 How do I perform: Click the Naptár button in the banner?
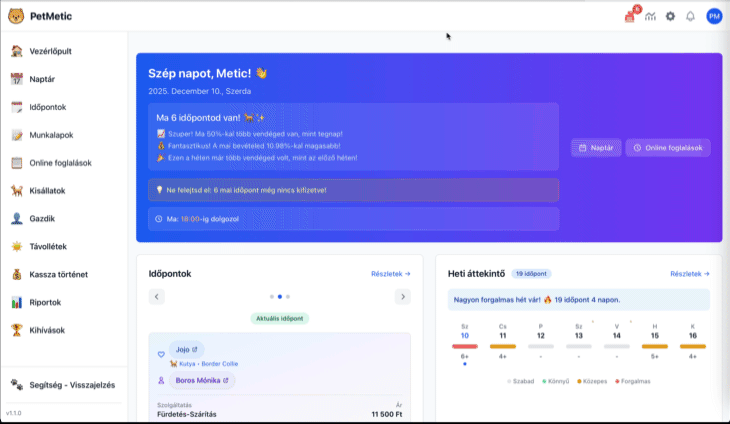click(595, 148)
